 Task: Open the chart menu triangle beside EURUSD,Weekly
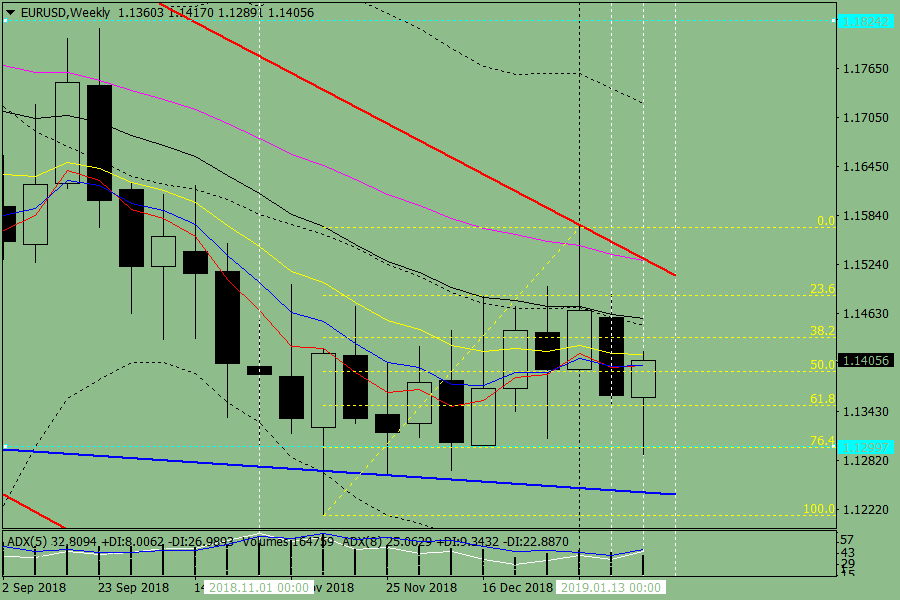(x=10, y=13)
